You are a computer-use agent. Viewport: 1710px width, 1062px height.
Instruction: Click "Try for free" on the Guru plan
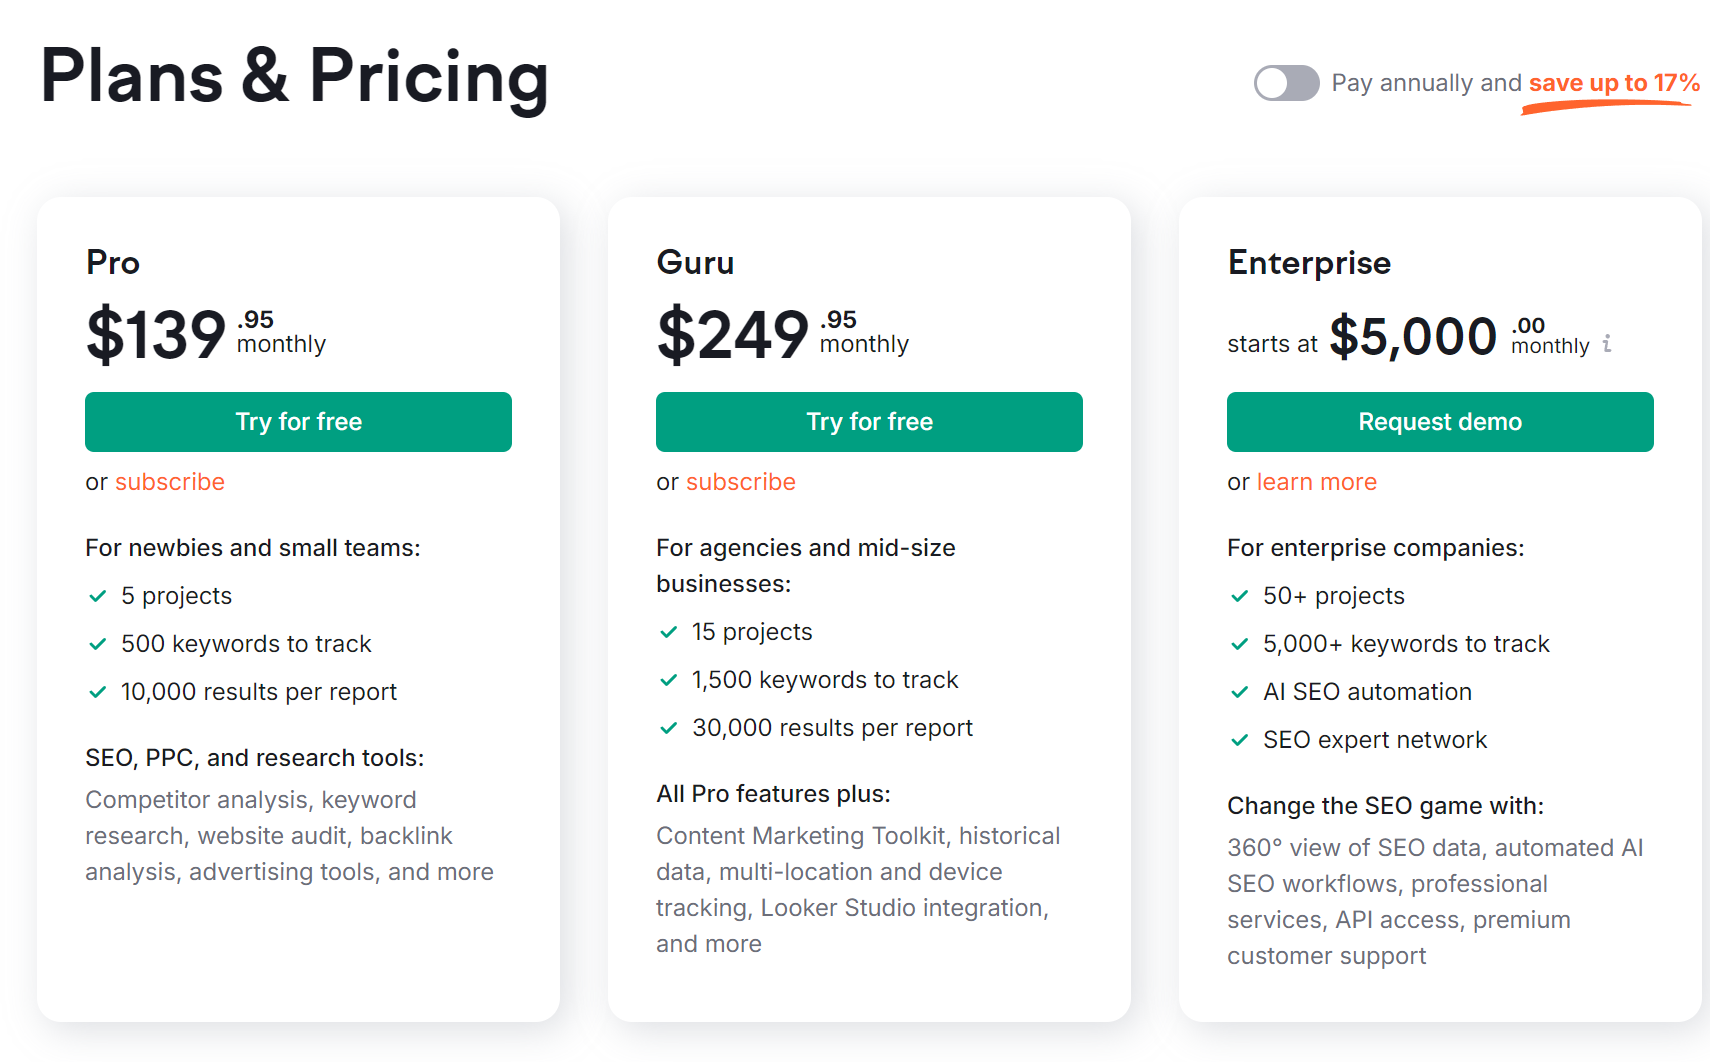click(x=869, y=421)
